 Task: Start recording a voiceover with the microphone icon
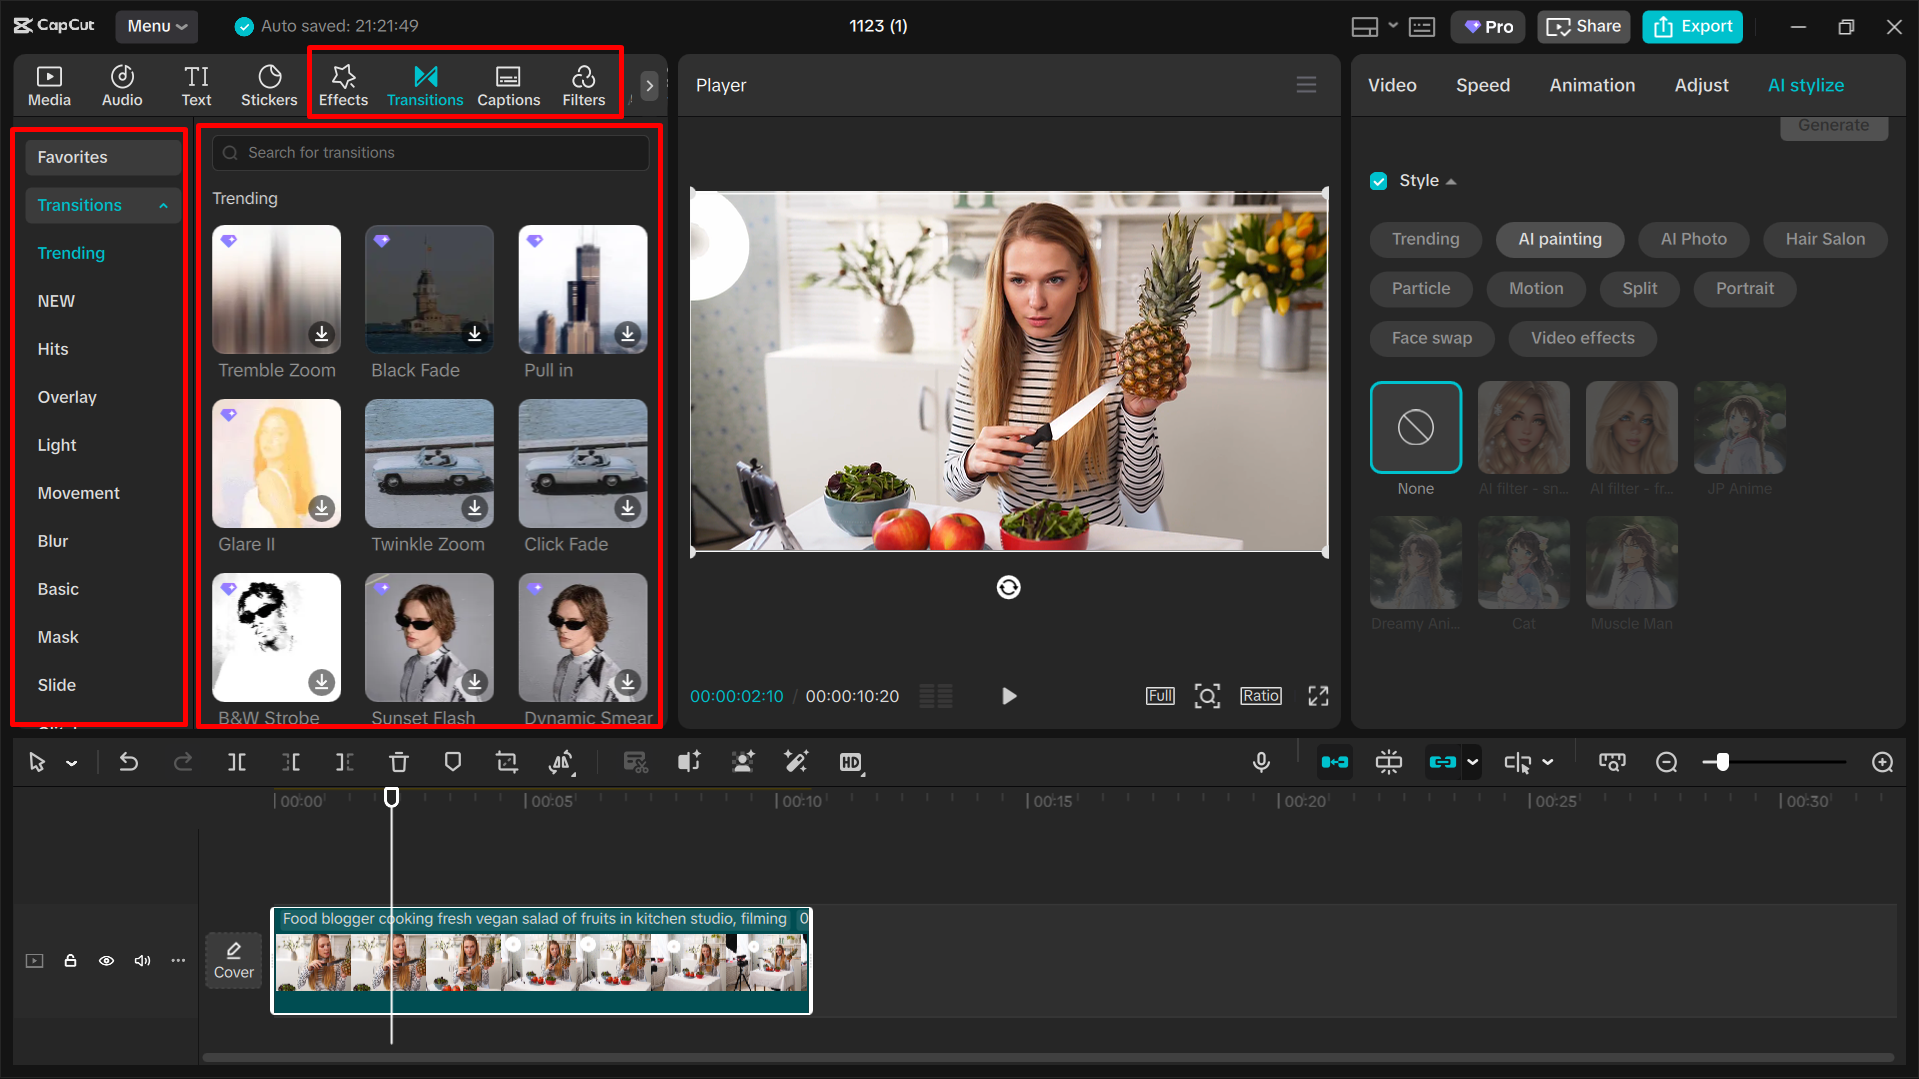(x=1261, y=762)
